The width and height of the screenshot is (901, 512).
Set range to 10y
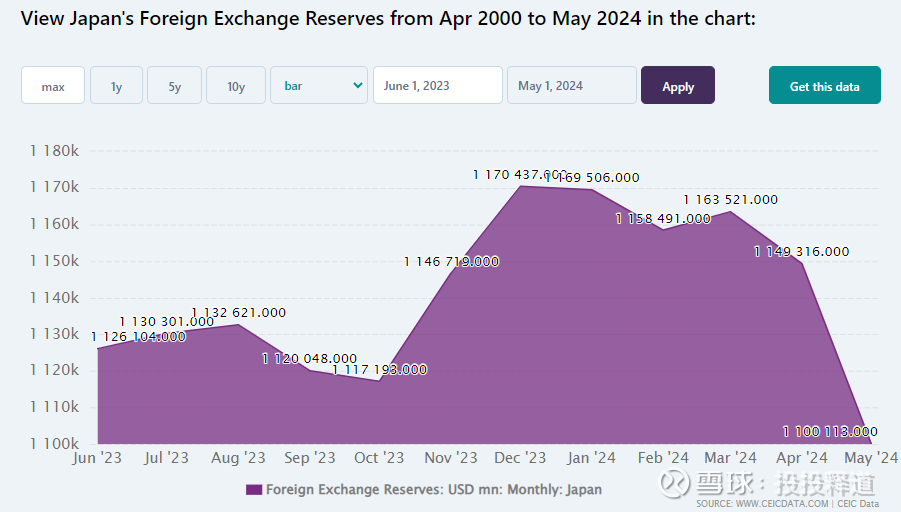click(x=236, y=86)
